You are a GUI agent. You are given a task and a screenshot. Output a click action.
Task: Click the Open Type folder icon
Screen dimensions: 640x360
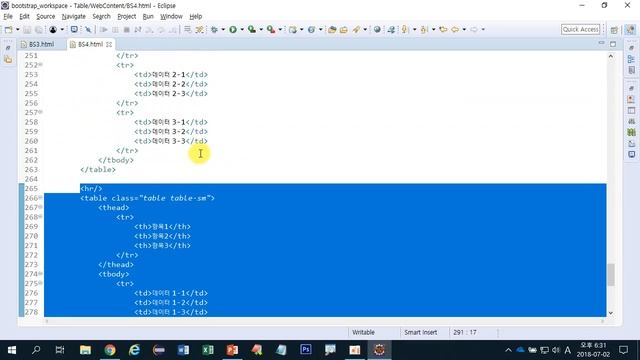[332, 29]
